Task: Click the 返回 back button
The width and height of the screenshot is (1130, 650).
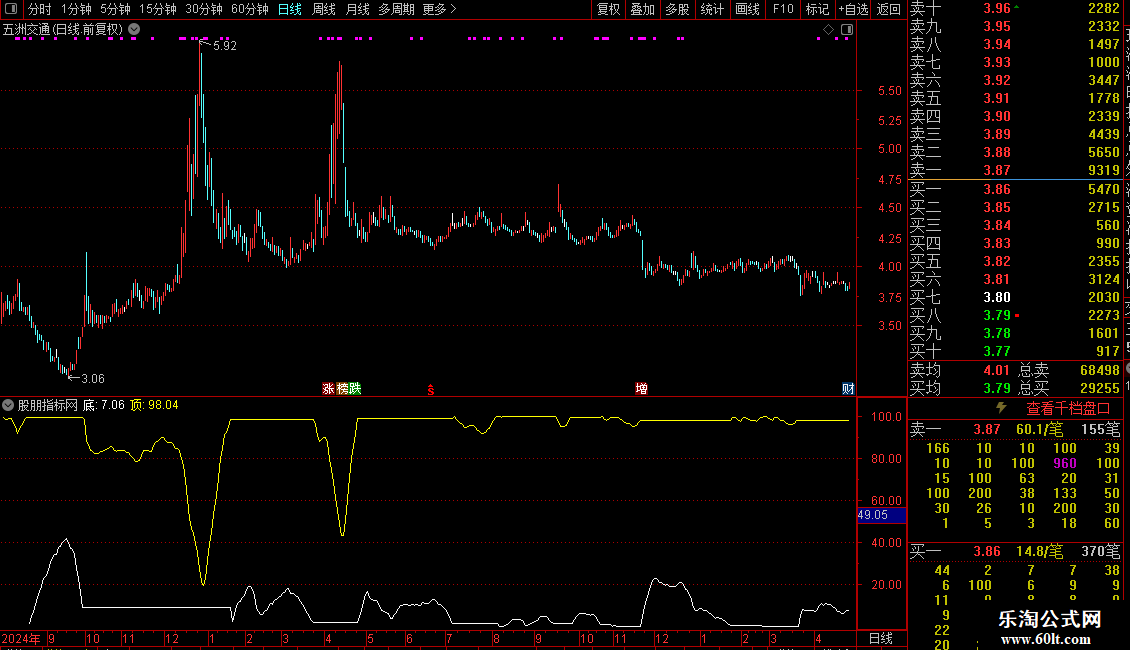Action: [889, 9]
